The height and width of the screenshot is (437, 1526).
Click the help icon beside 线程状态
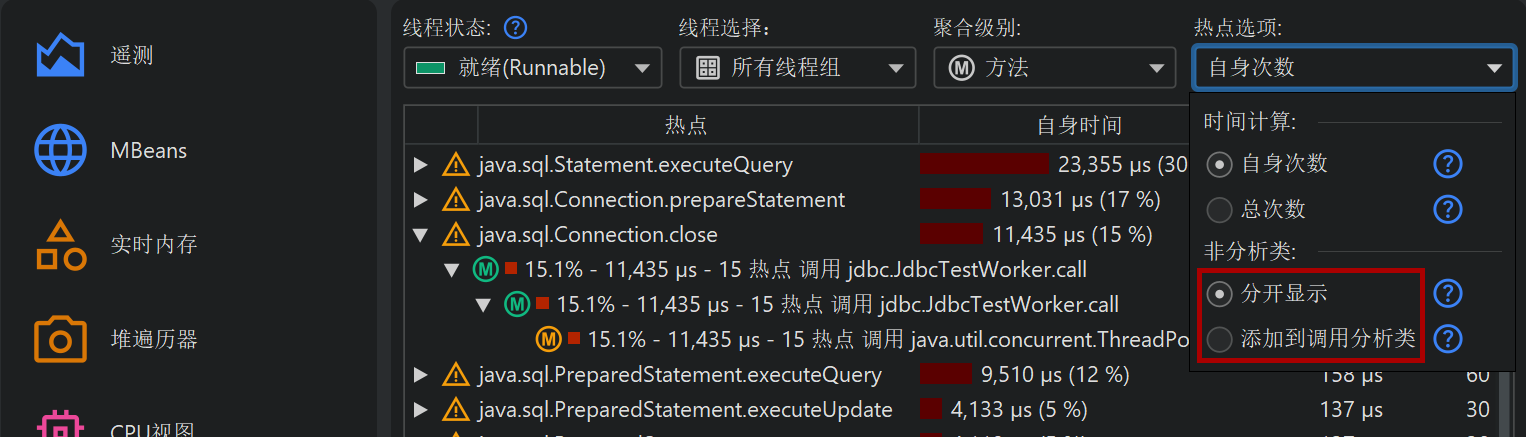point(516,27)
